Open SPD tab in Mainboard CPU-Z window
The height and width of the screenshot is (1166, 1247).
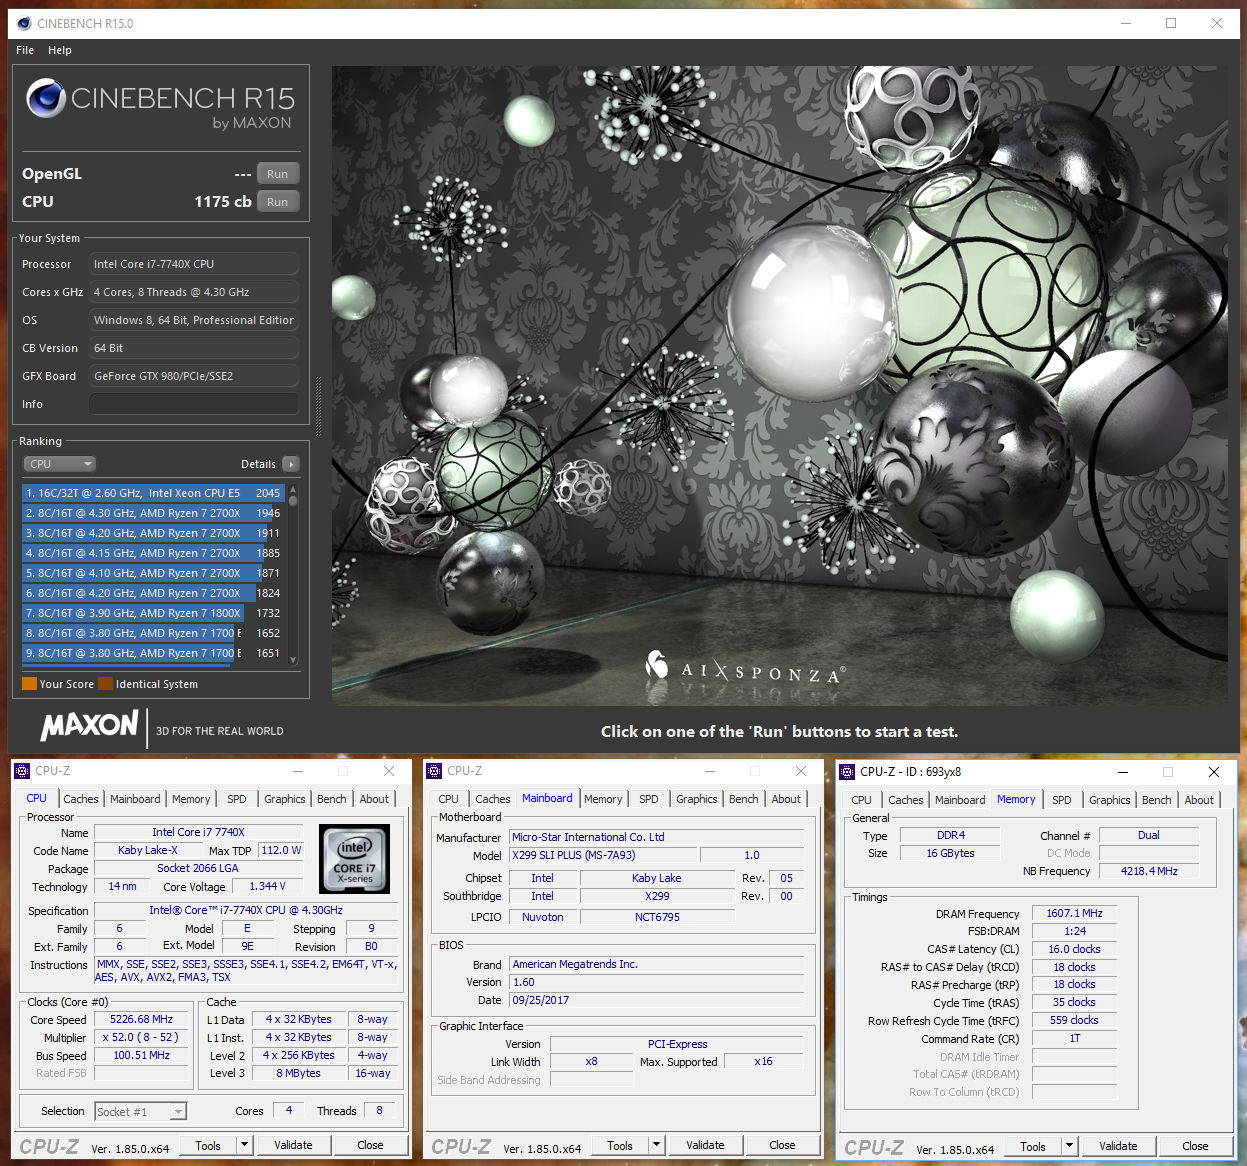coord(649,799)
